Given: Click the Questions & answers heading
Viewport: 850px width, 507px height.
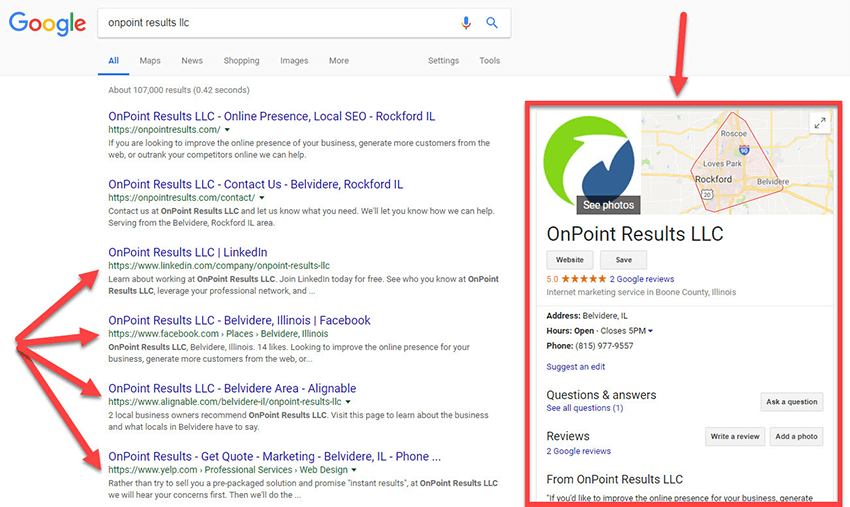Looking at the screenshot, I should [x=601, y=395].
